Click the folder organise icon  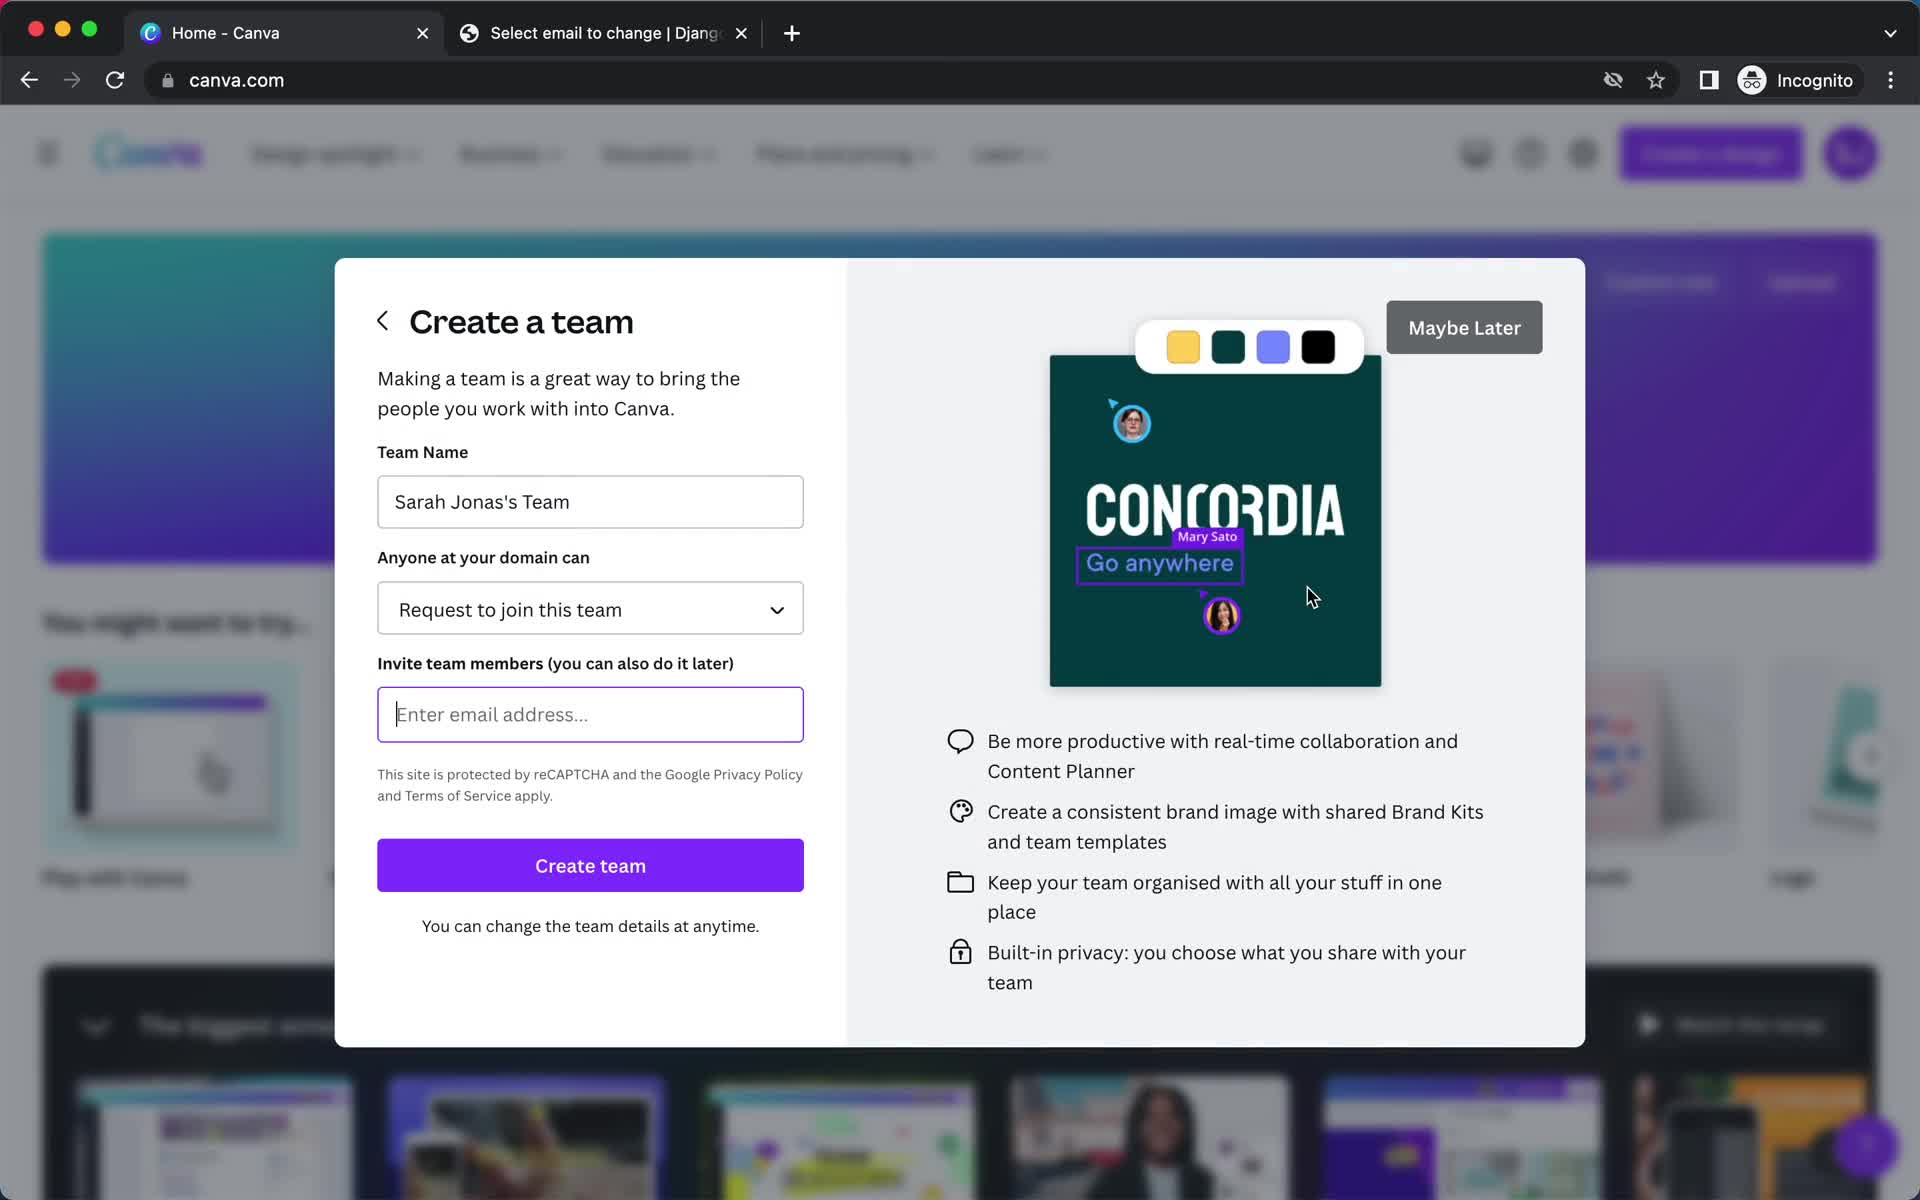[960, 882]
